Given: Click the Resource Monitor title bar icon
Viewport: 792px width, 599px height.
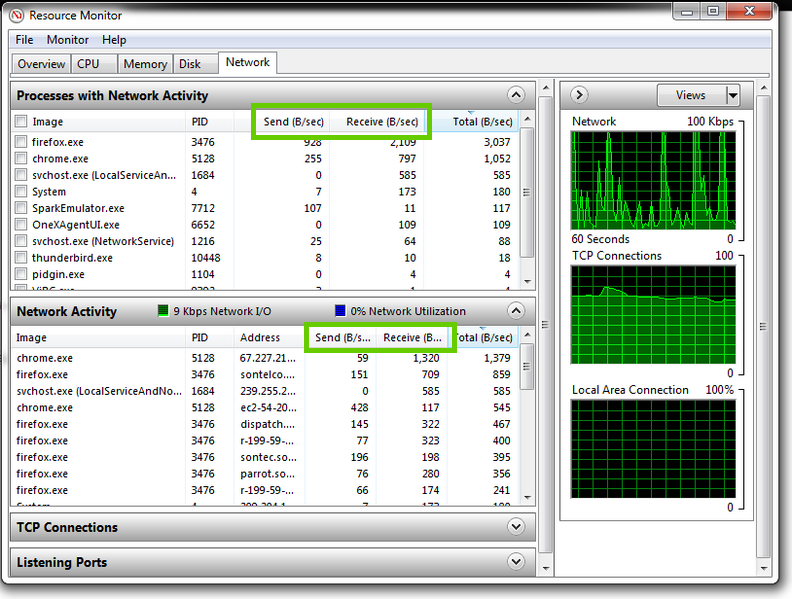Looking at the screenshot, I should pos(16,15).
